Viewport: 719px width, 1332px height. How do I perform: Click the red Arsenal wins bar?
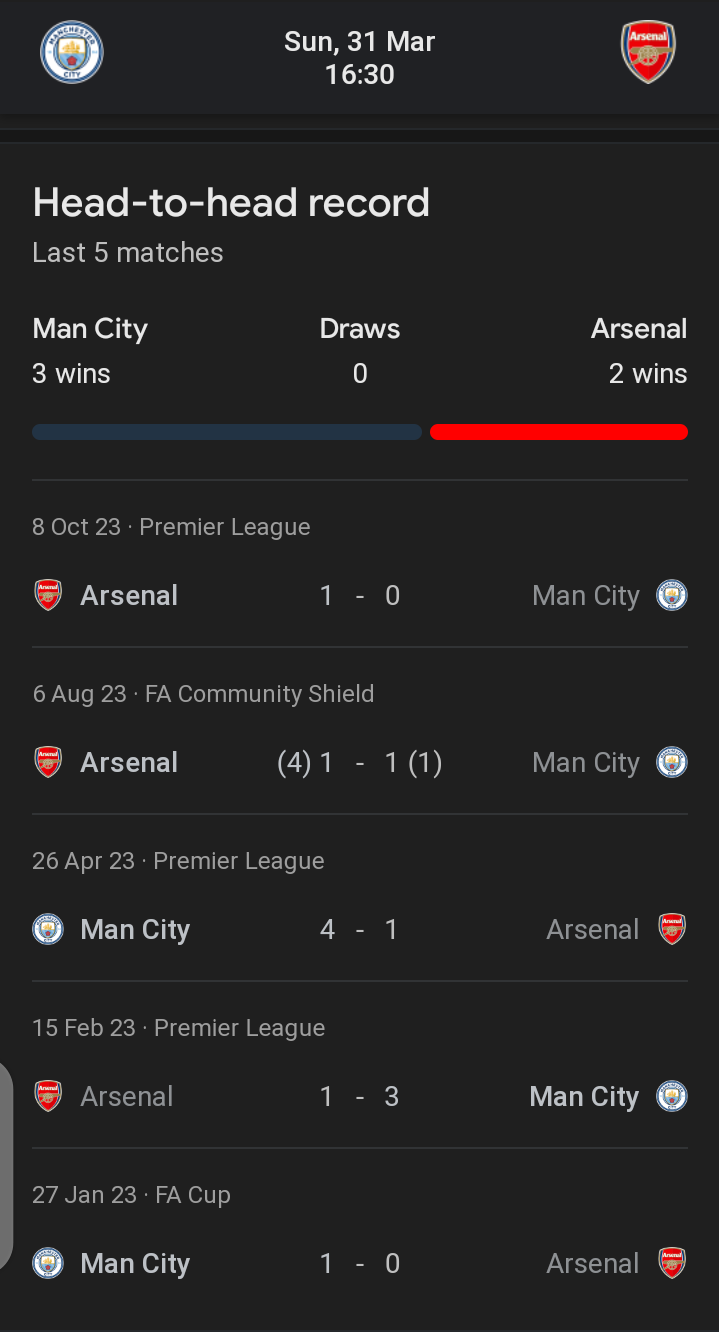pos(558,432)
